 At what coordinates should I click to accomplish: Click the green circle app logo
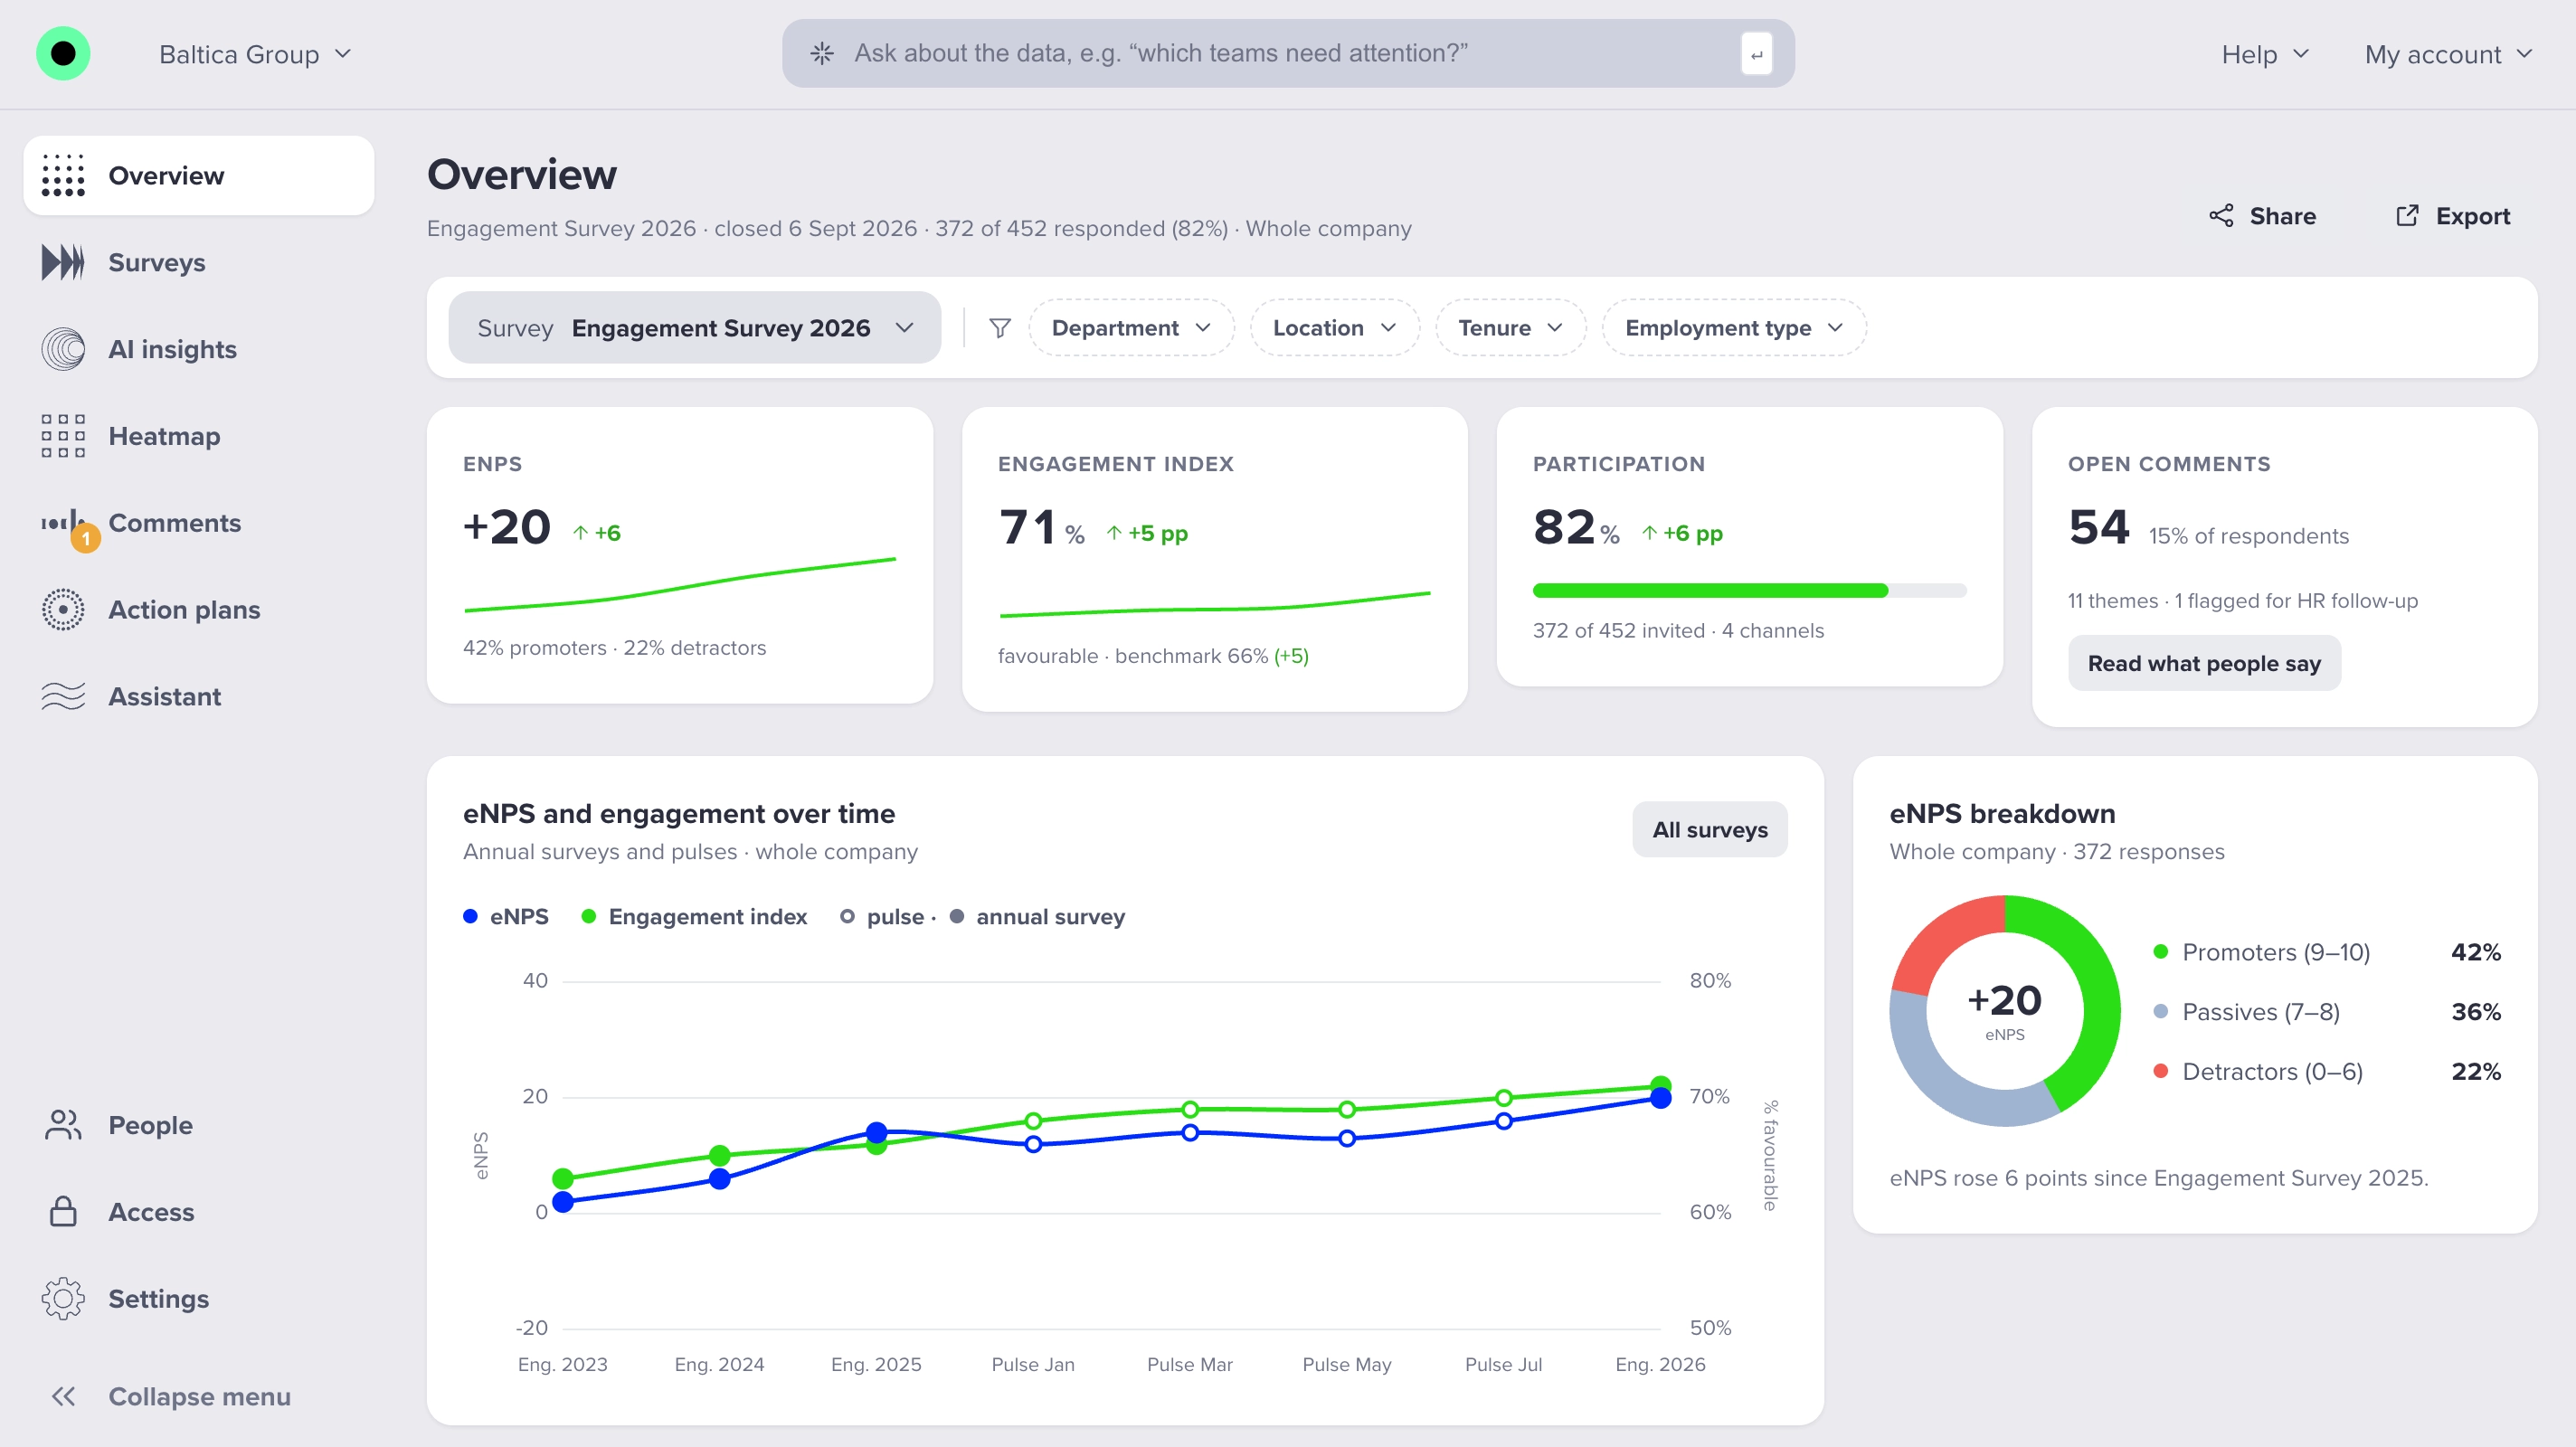(x=63, y=54)
